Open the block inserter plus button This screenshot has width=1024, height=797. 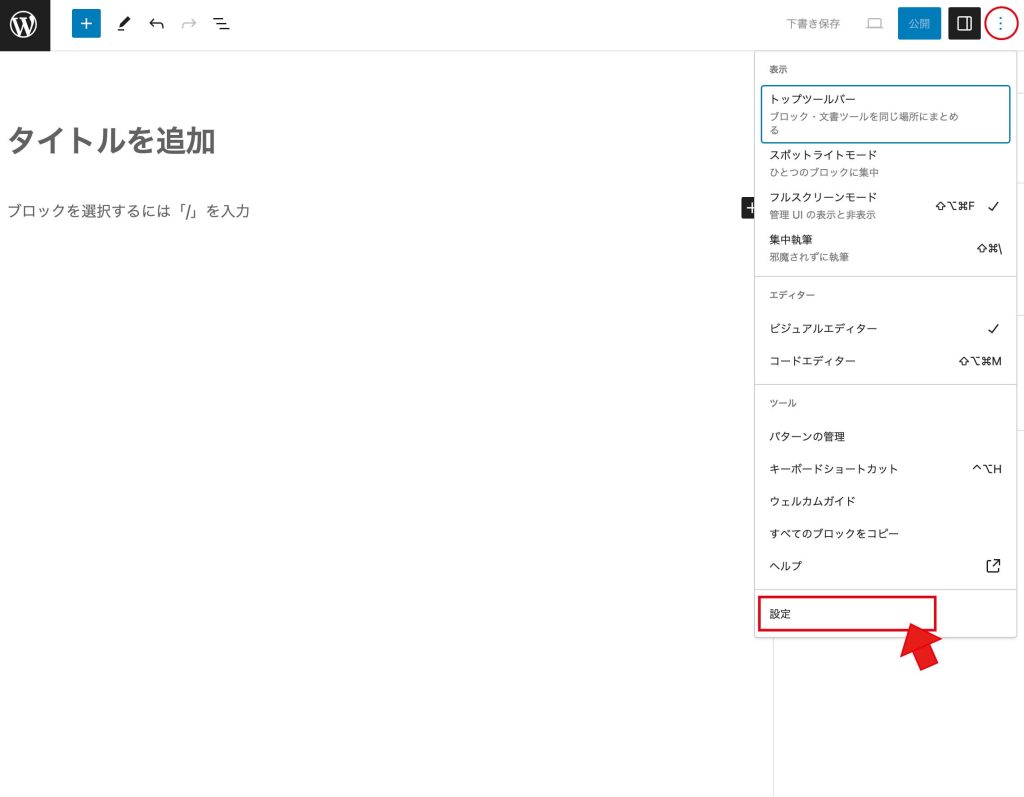86,24
